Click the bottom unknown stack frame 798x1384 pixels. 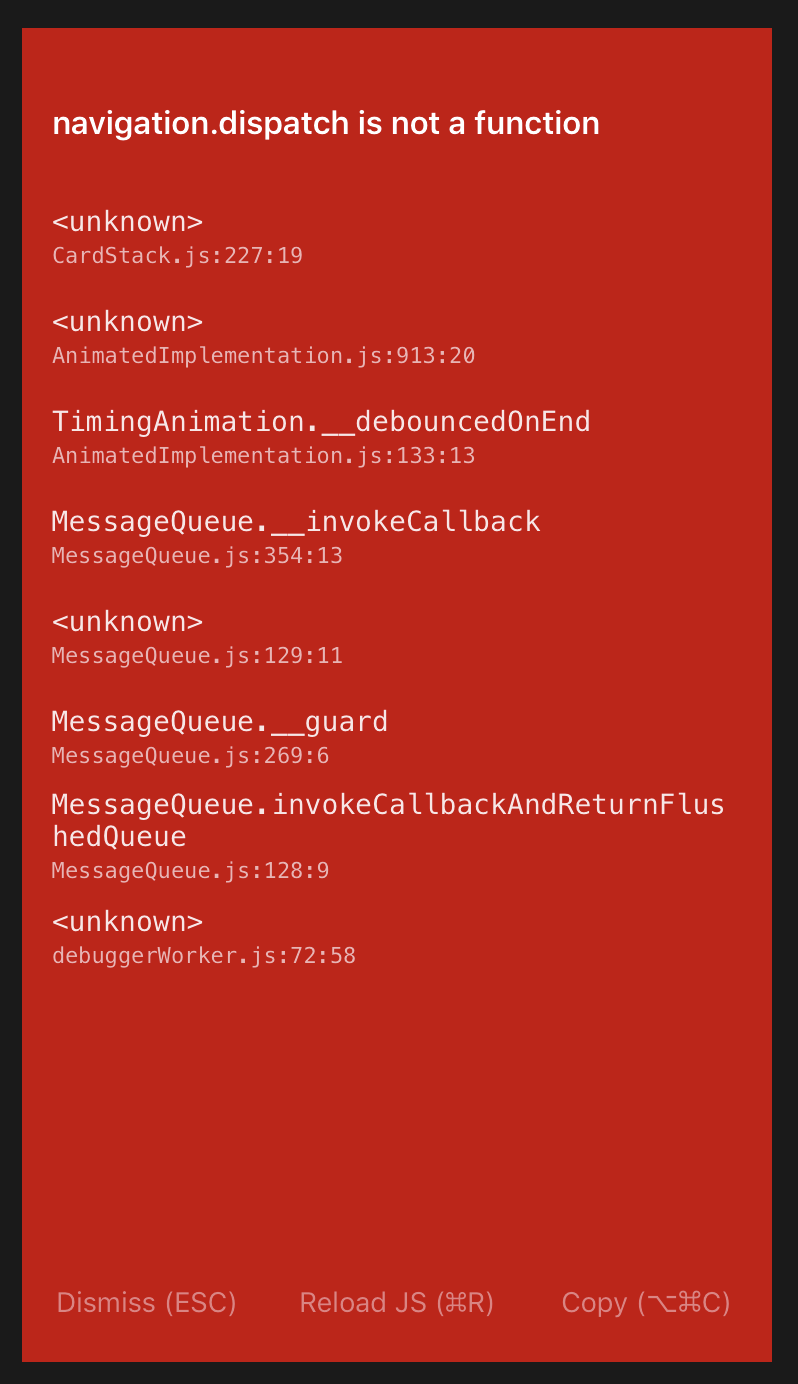point(127,921)
